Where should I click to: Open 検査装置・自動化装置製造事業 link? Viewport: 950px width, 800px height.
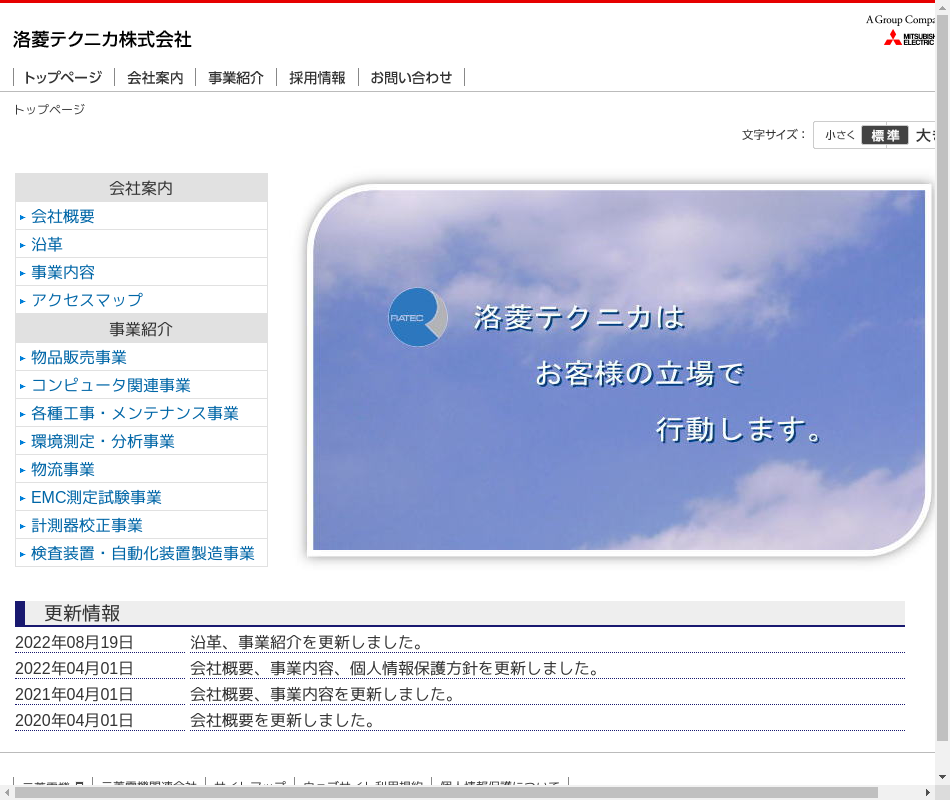point(143,553)
